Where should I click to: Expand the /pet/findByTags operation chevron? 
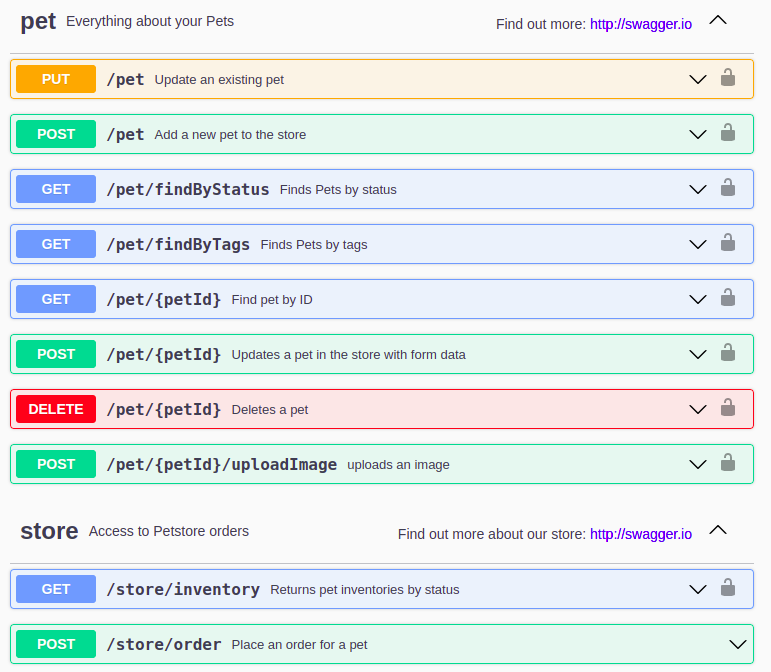(698, 244)
